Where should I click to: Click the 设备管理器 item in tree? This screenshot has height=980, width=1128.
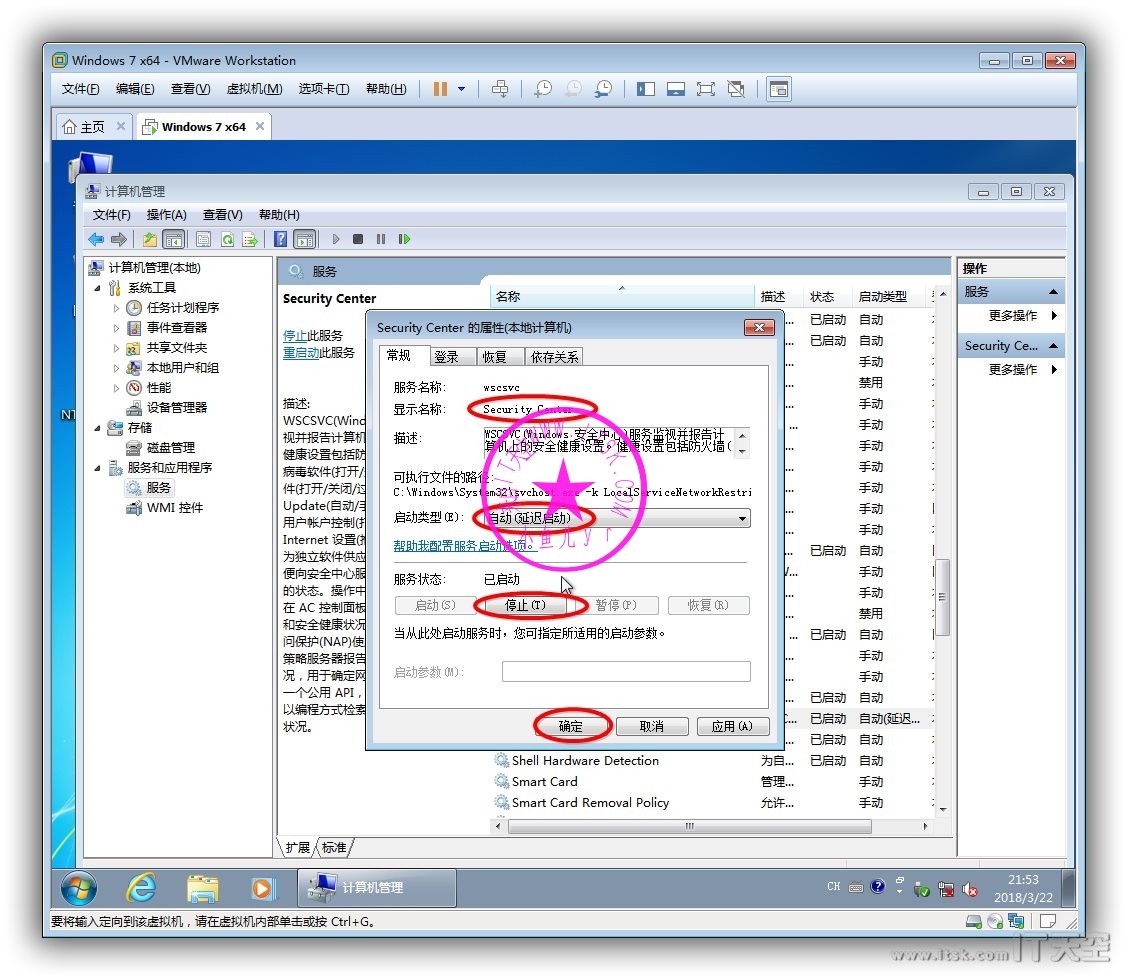[177, 408]
